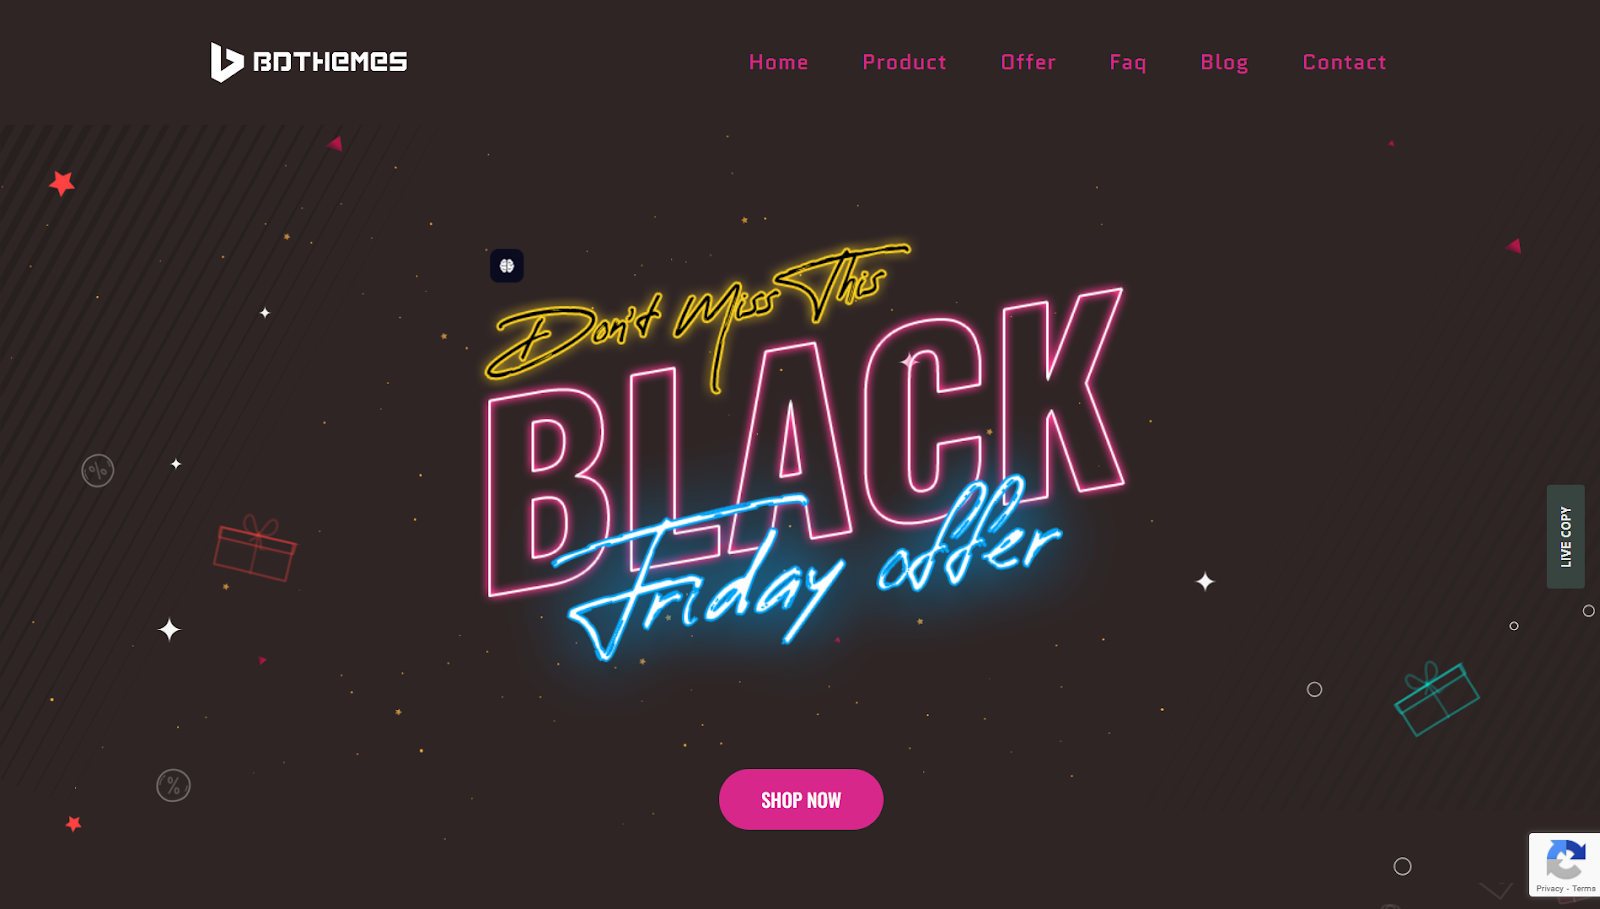
Task: Open the Home menu item
Action: click(779, 62)
